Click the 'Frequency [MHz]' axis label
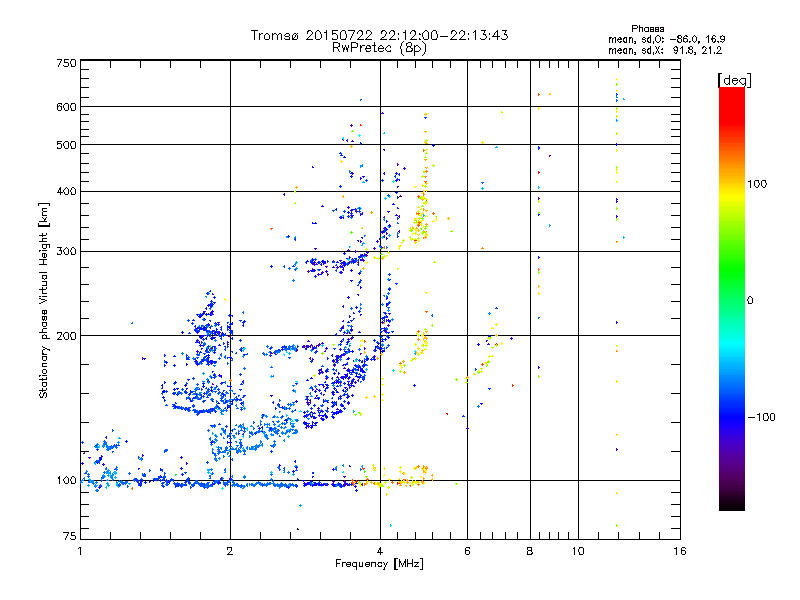 (379, 564)
